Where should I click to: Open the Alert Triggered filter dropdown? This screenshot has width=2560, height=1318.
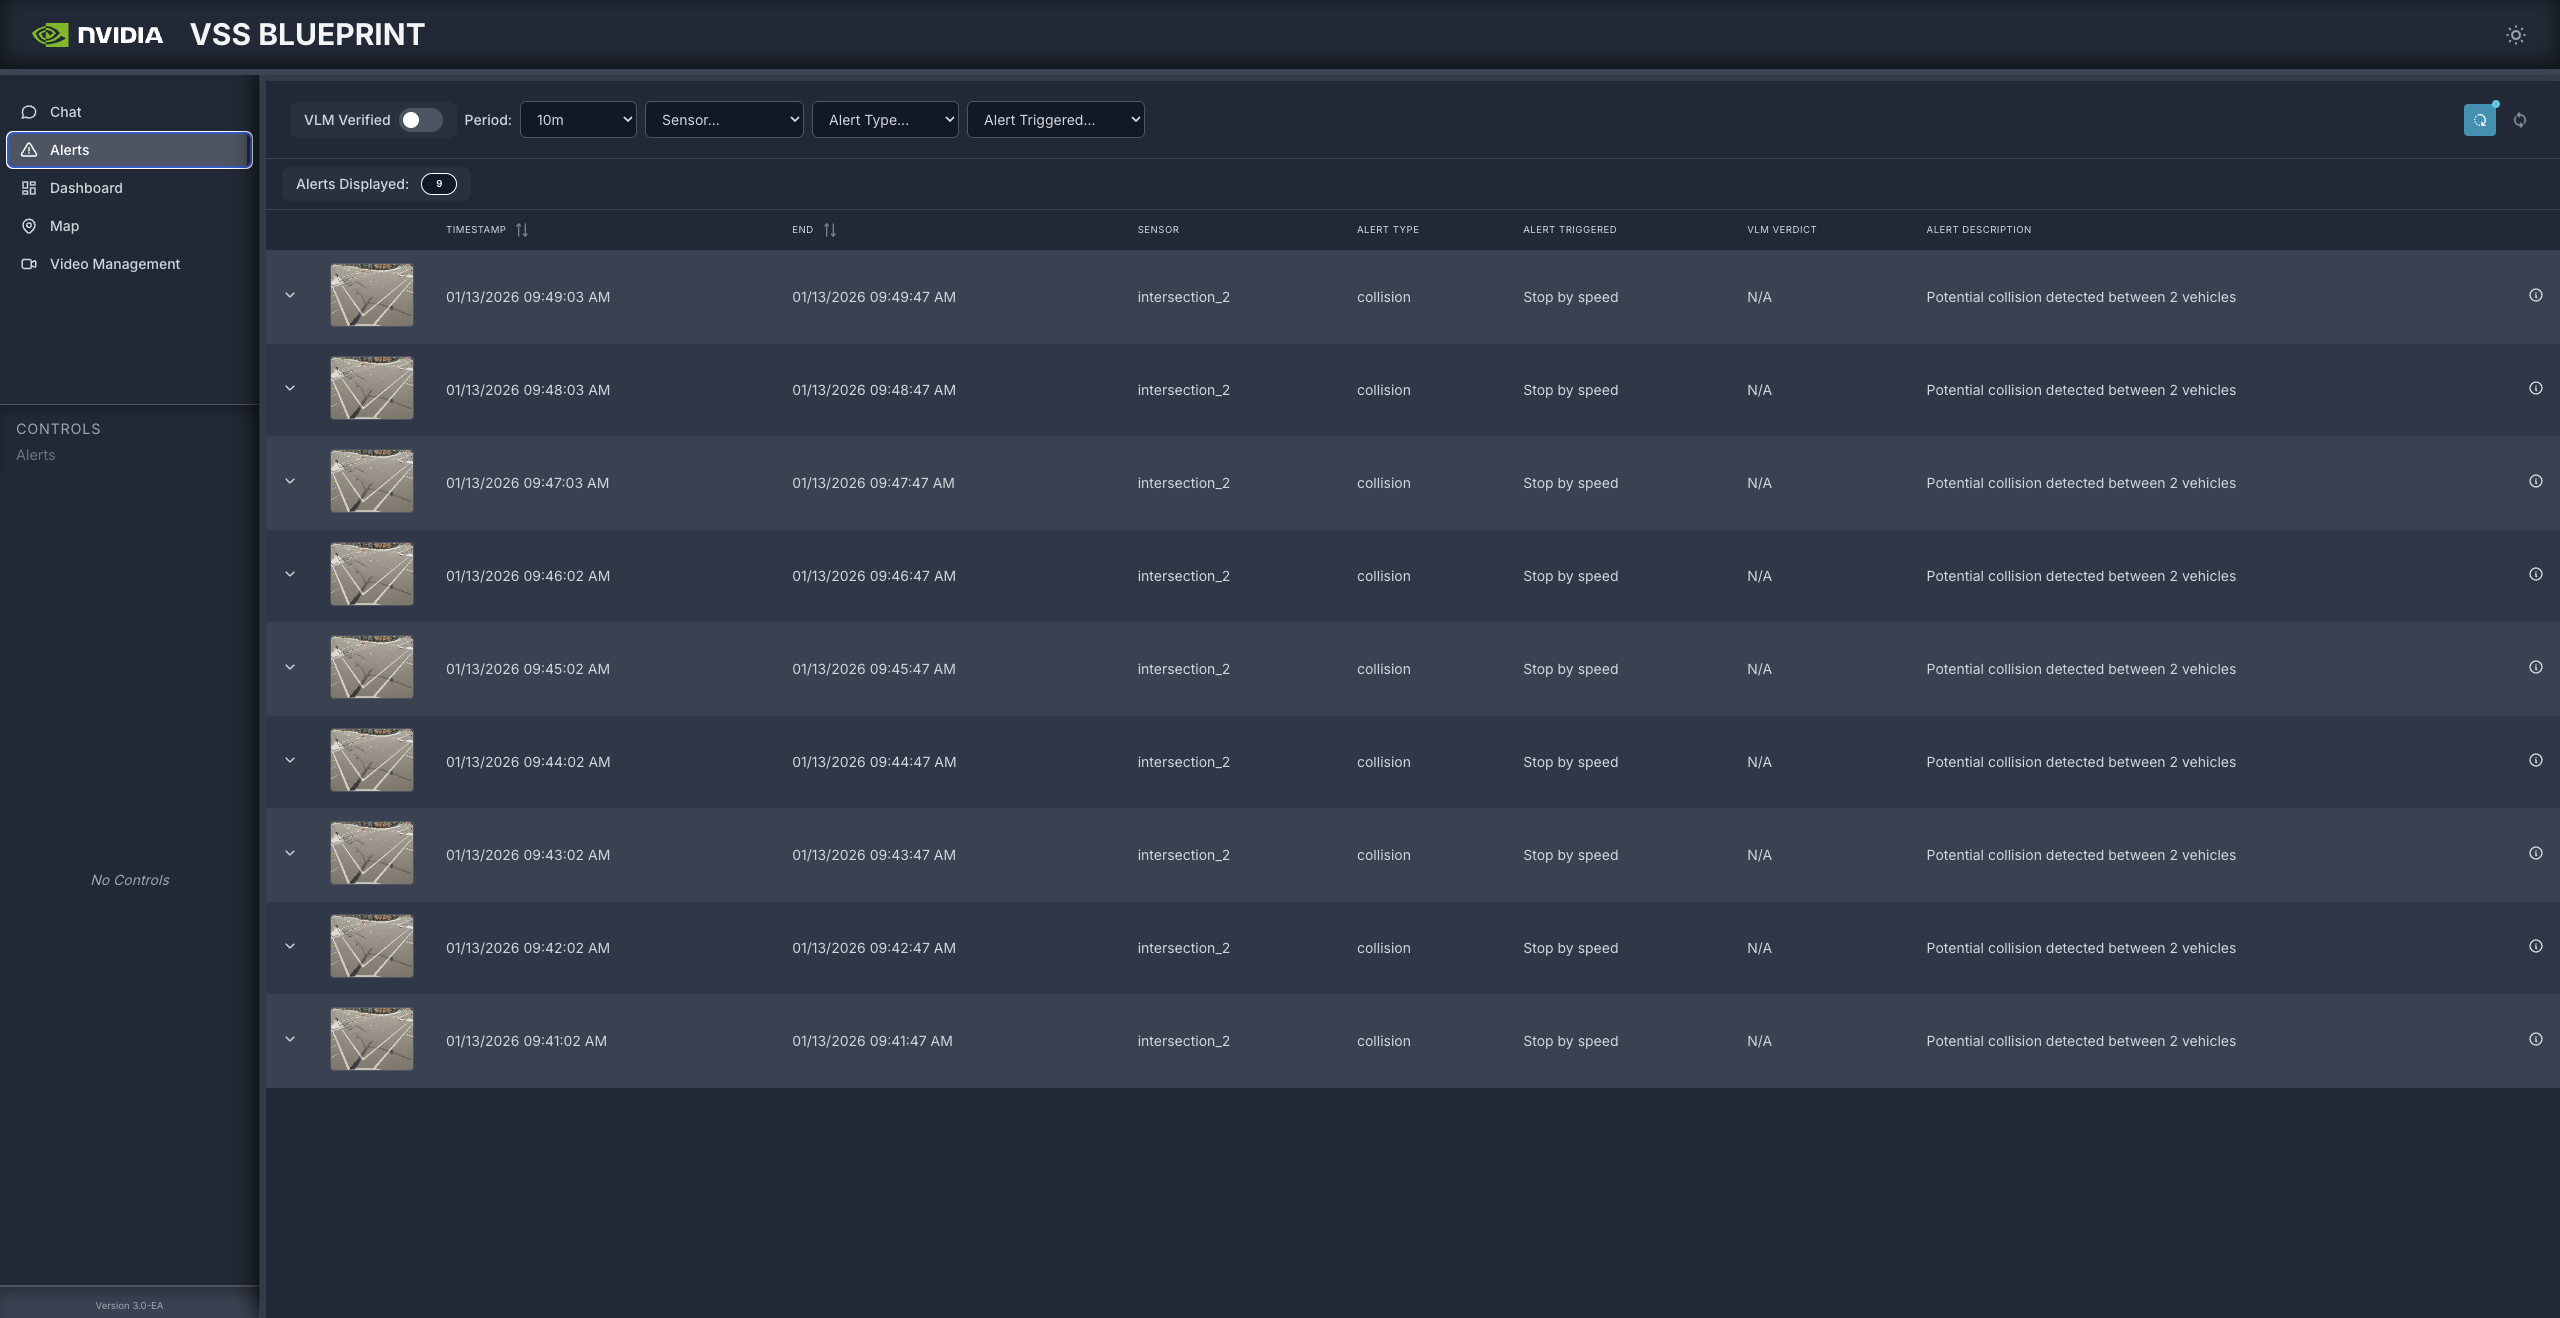pyautogui.click(x=1055, y=120)
